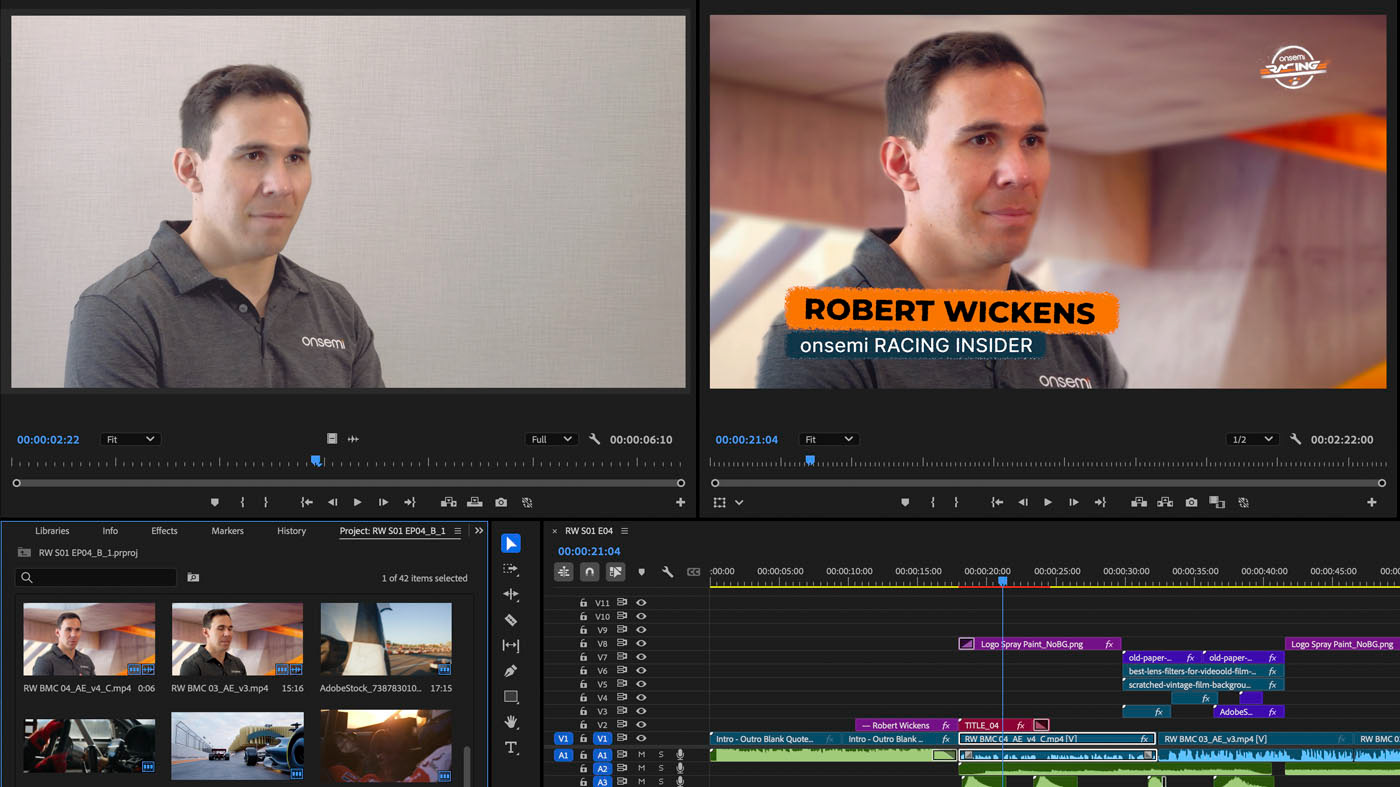
Task: Hide track V8 with eye icon
Action: pos(641,644)
